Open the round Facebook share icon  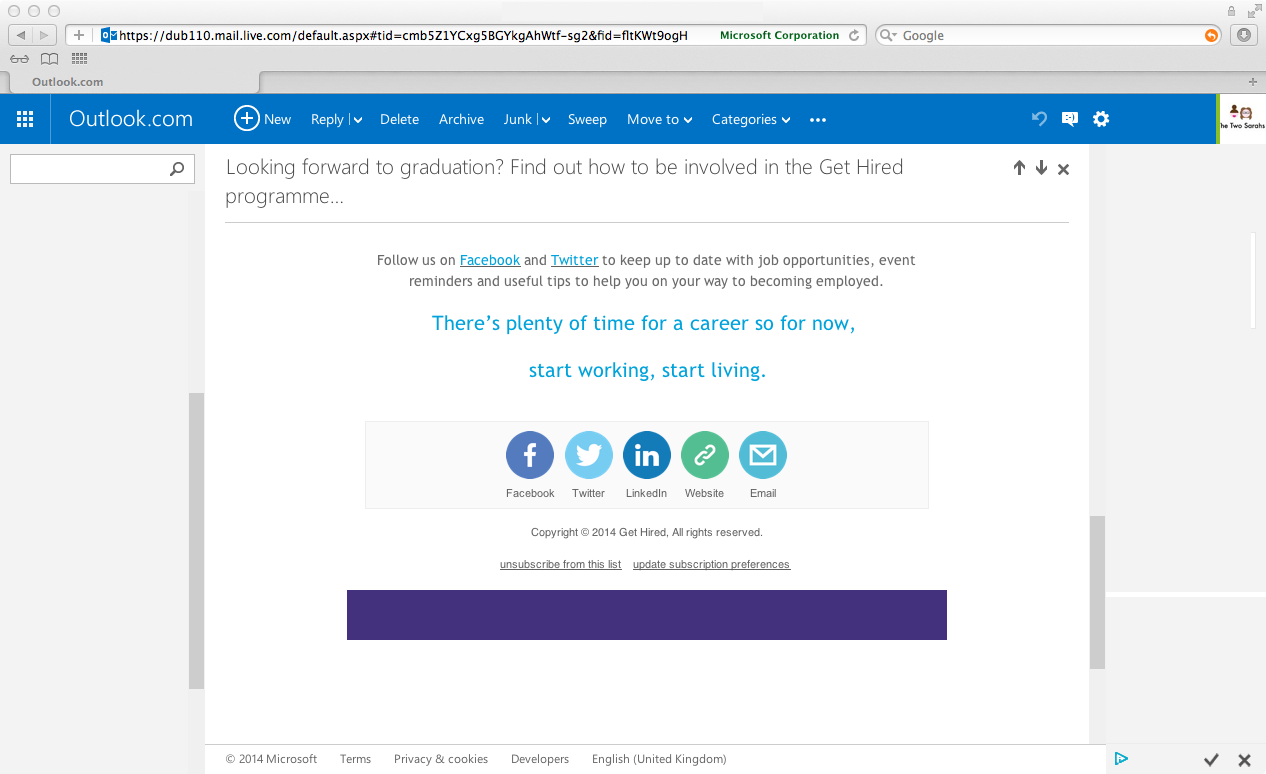point(530,455)
